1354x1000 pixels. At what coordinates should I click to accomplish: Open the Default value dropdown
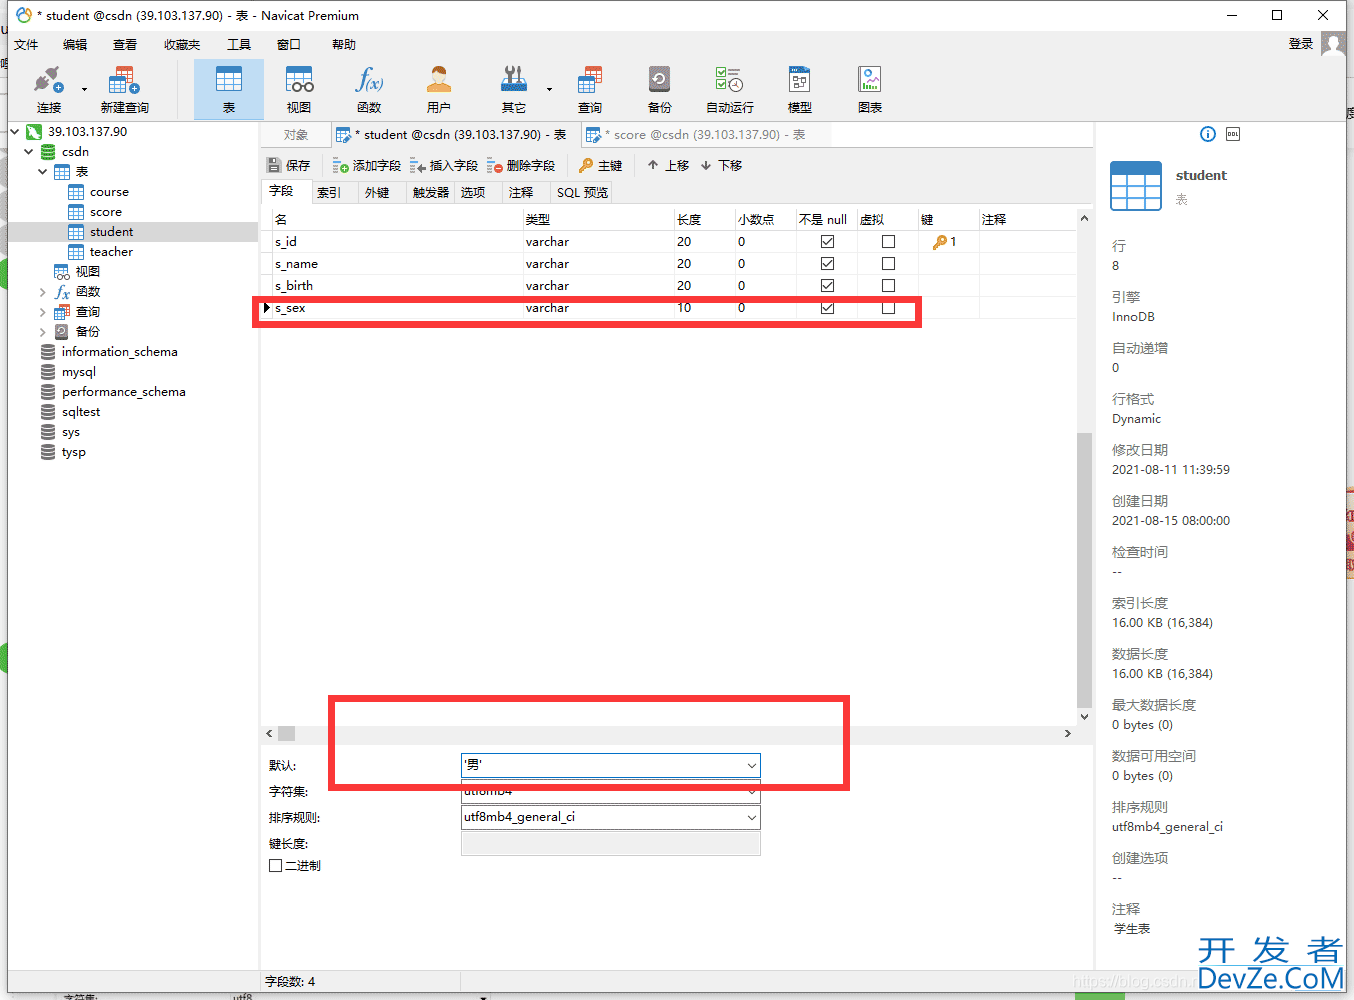click(x=751, y=765)
